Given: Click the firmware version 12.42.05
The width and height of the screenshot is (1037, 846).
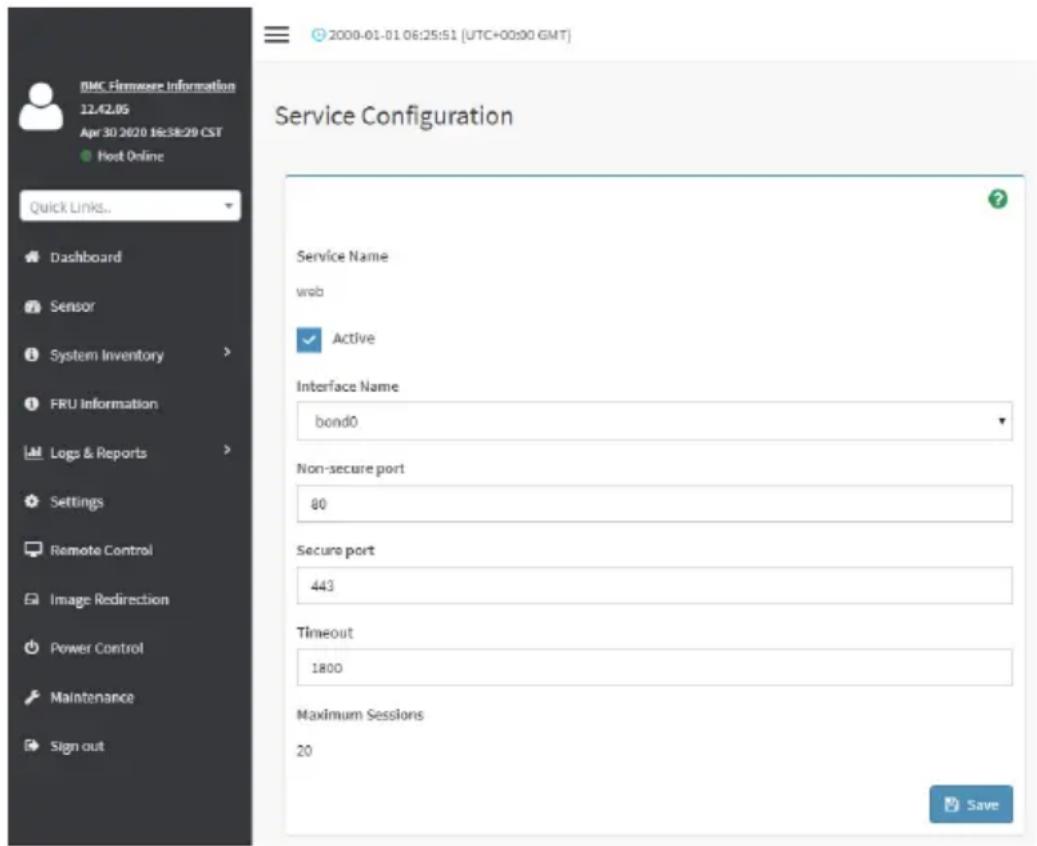Looking at the screenshot, I should pyautogui.click(x=104, y=109).
